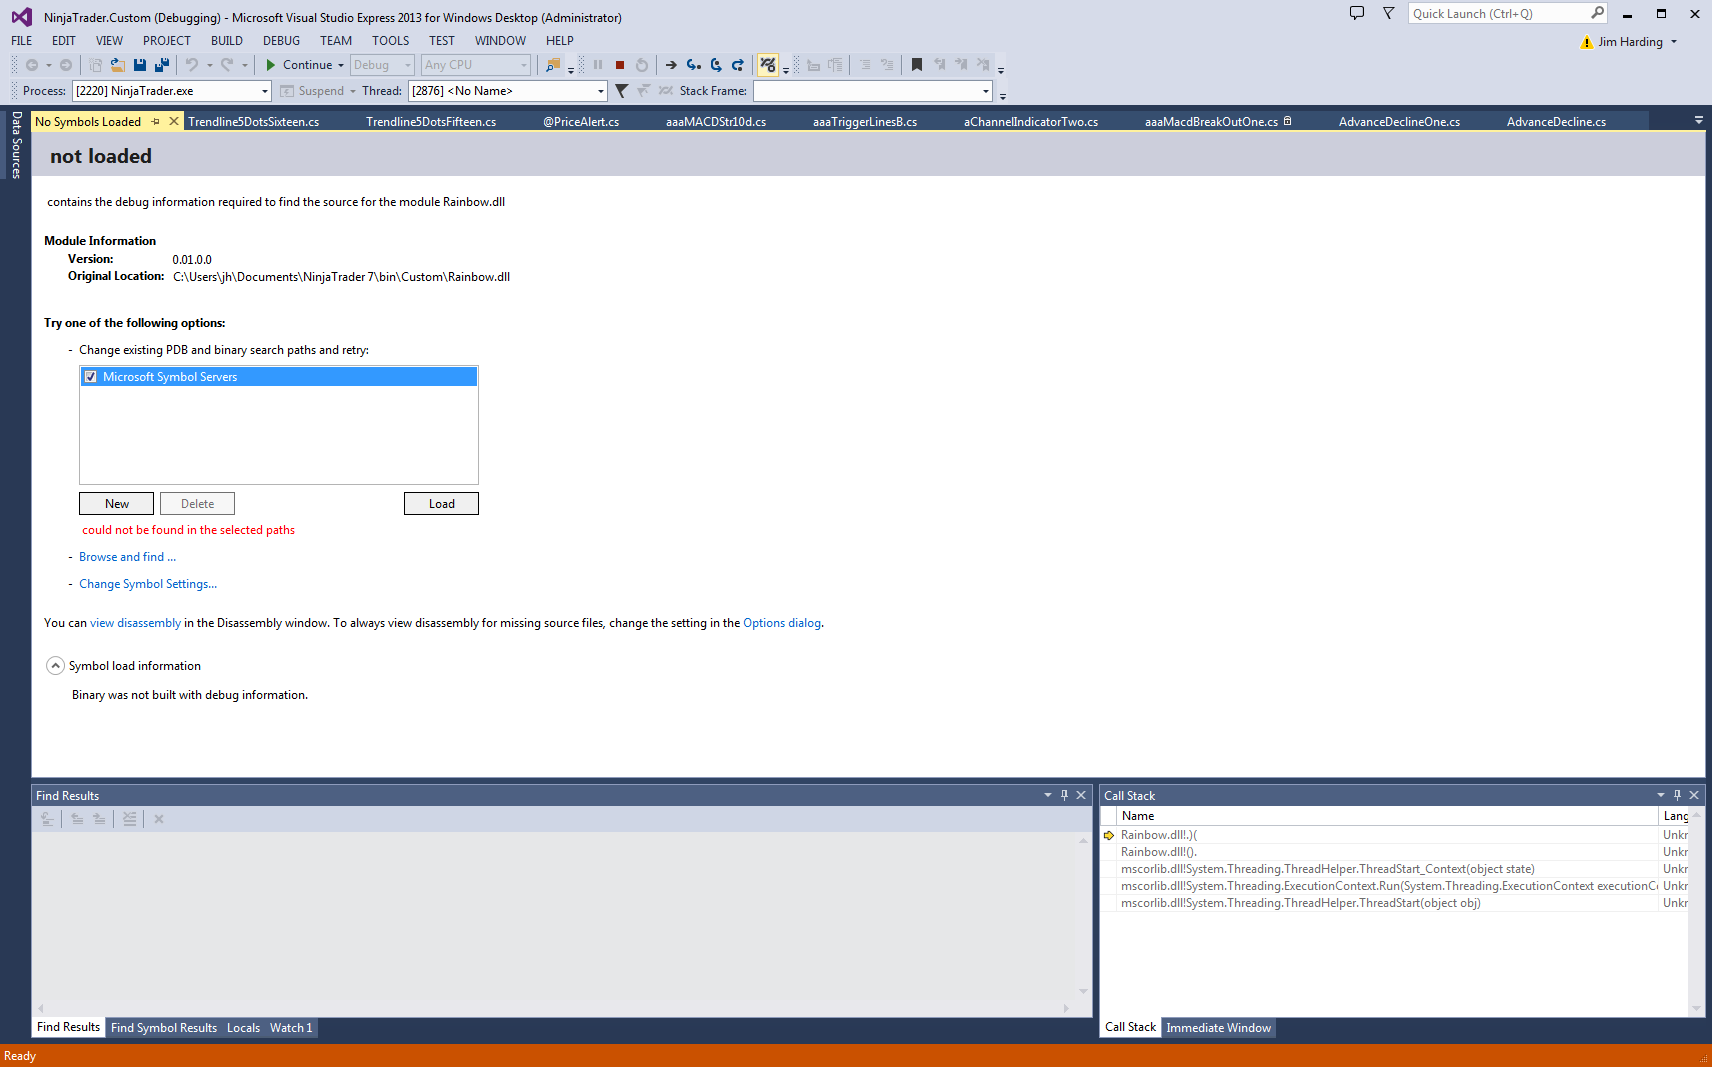Click the account warning triangle icon

(x=1587, y=42)
